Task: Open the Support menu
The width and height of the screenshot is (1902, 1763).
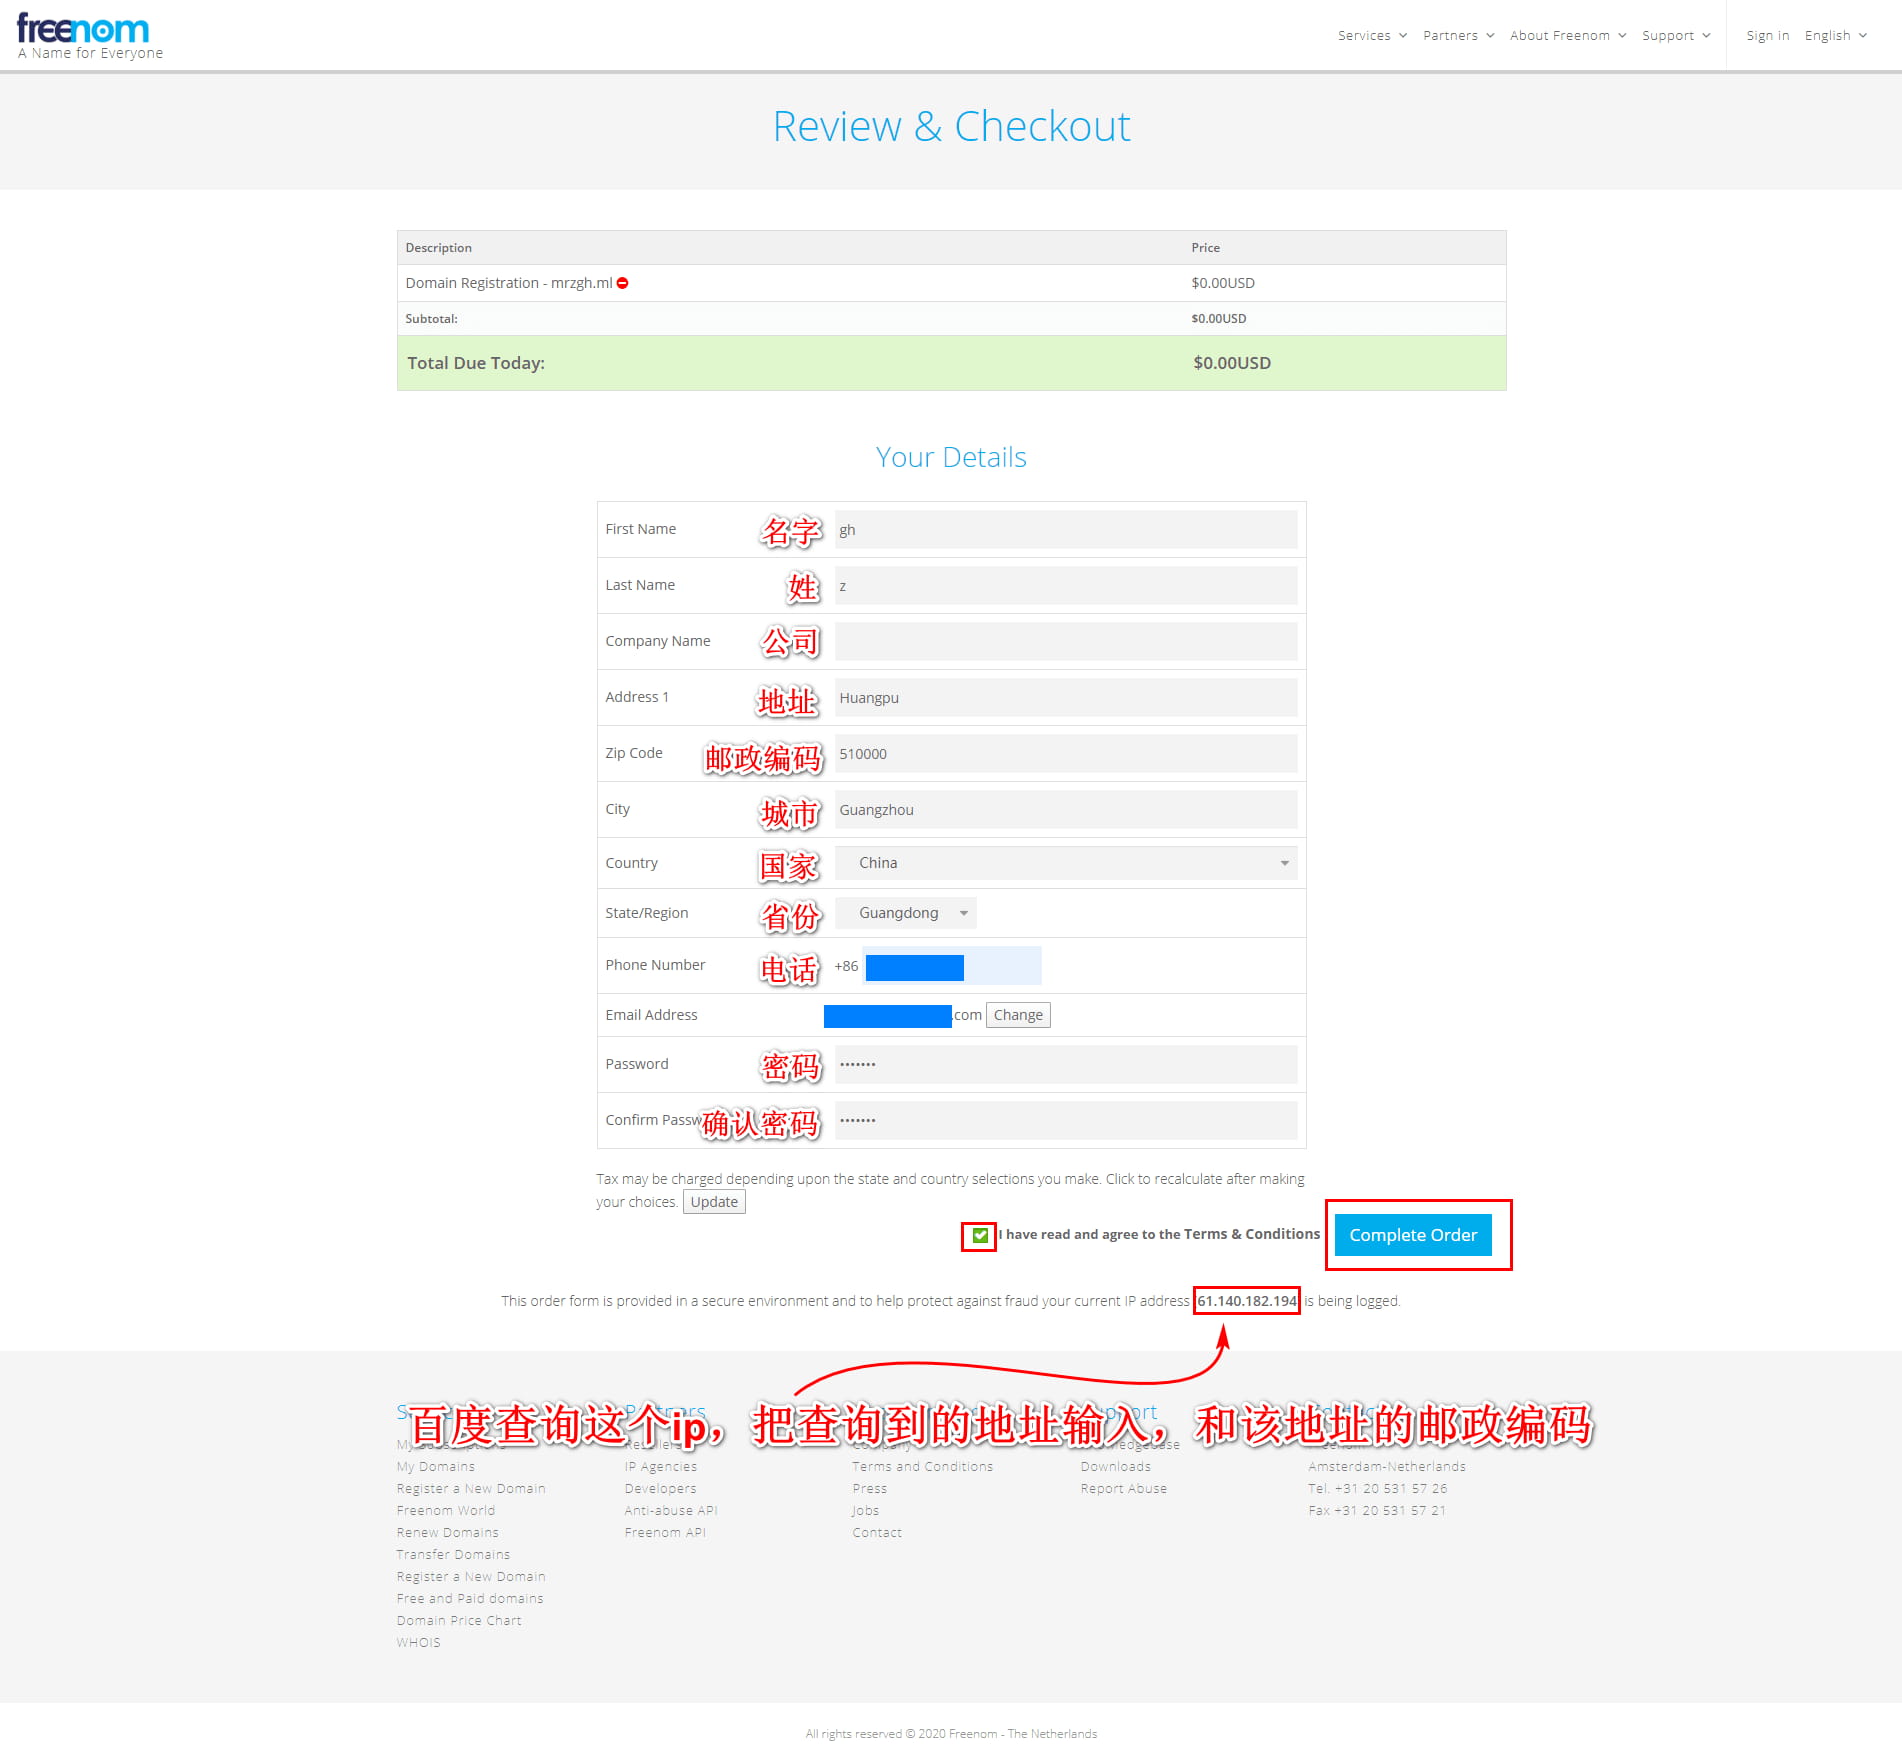Action: coord(1675,36)
